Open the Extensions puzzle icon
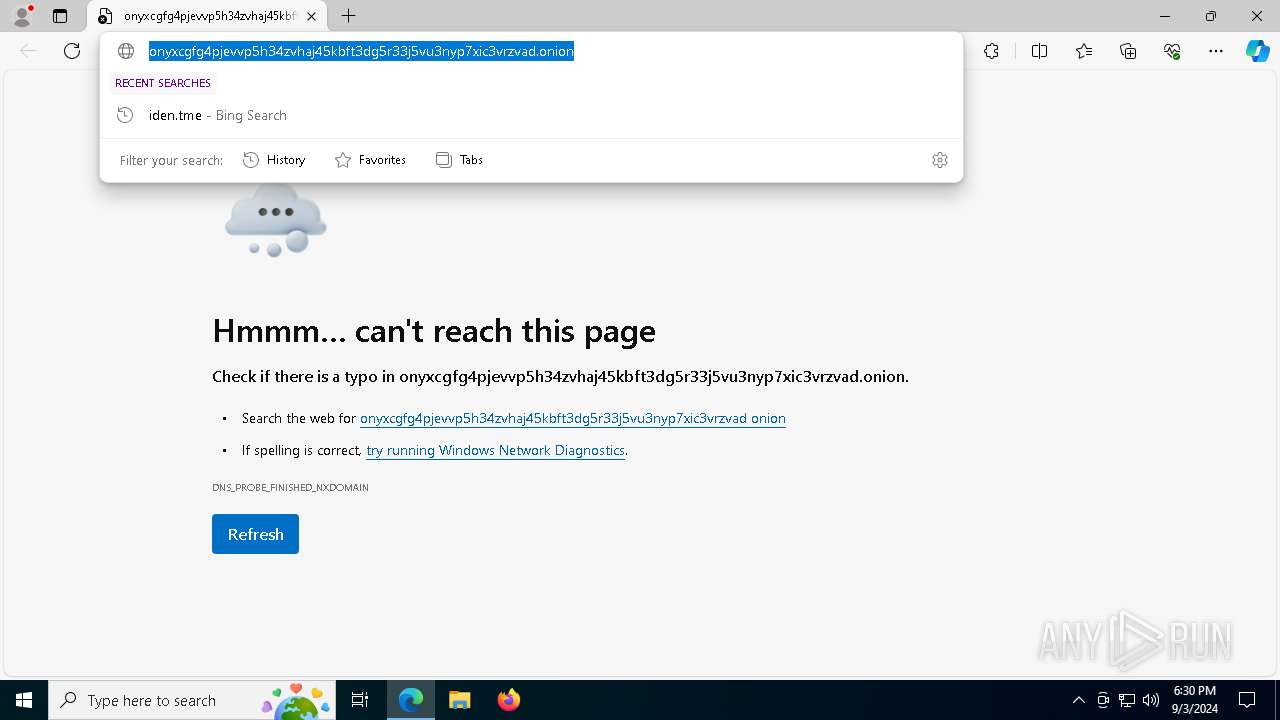The image size is (1280, 720). [x=991, y=51]
